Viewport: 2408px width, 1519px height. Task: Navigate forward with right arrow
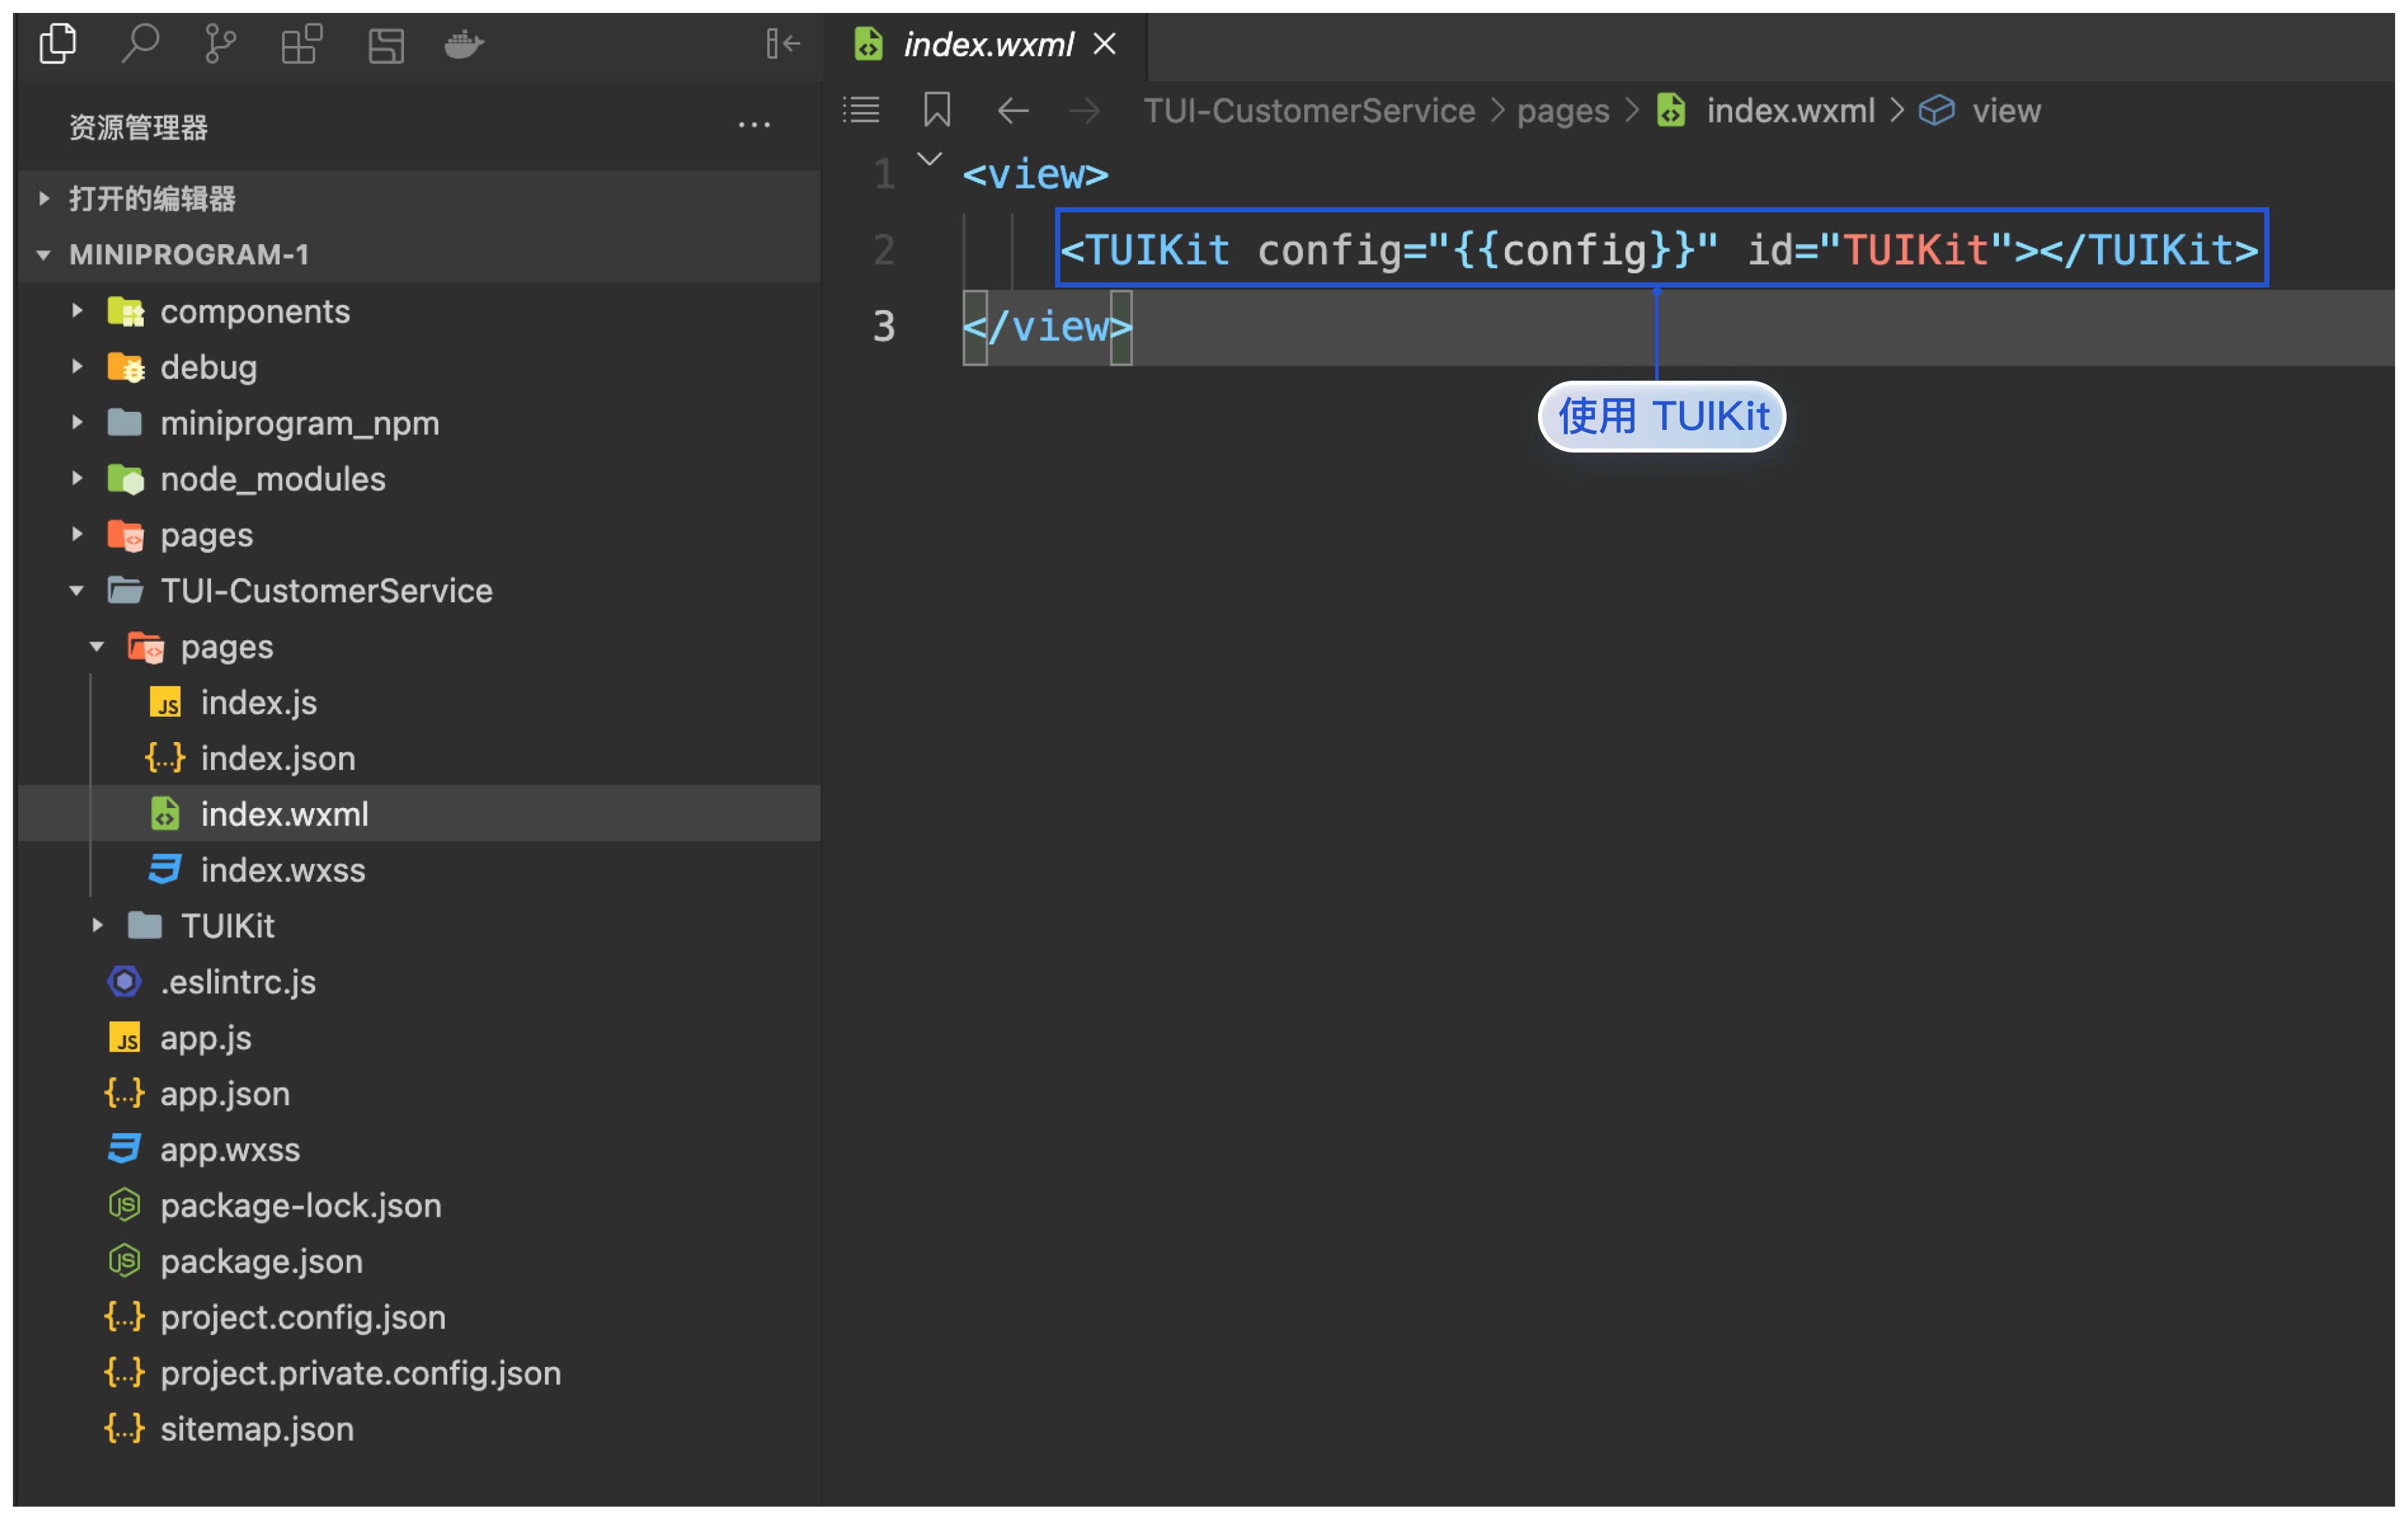pos(1085,110)
